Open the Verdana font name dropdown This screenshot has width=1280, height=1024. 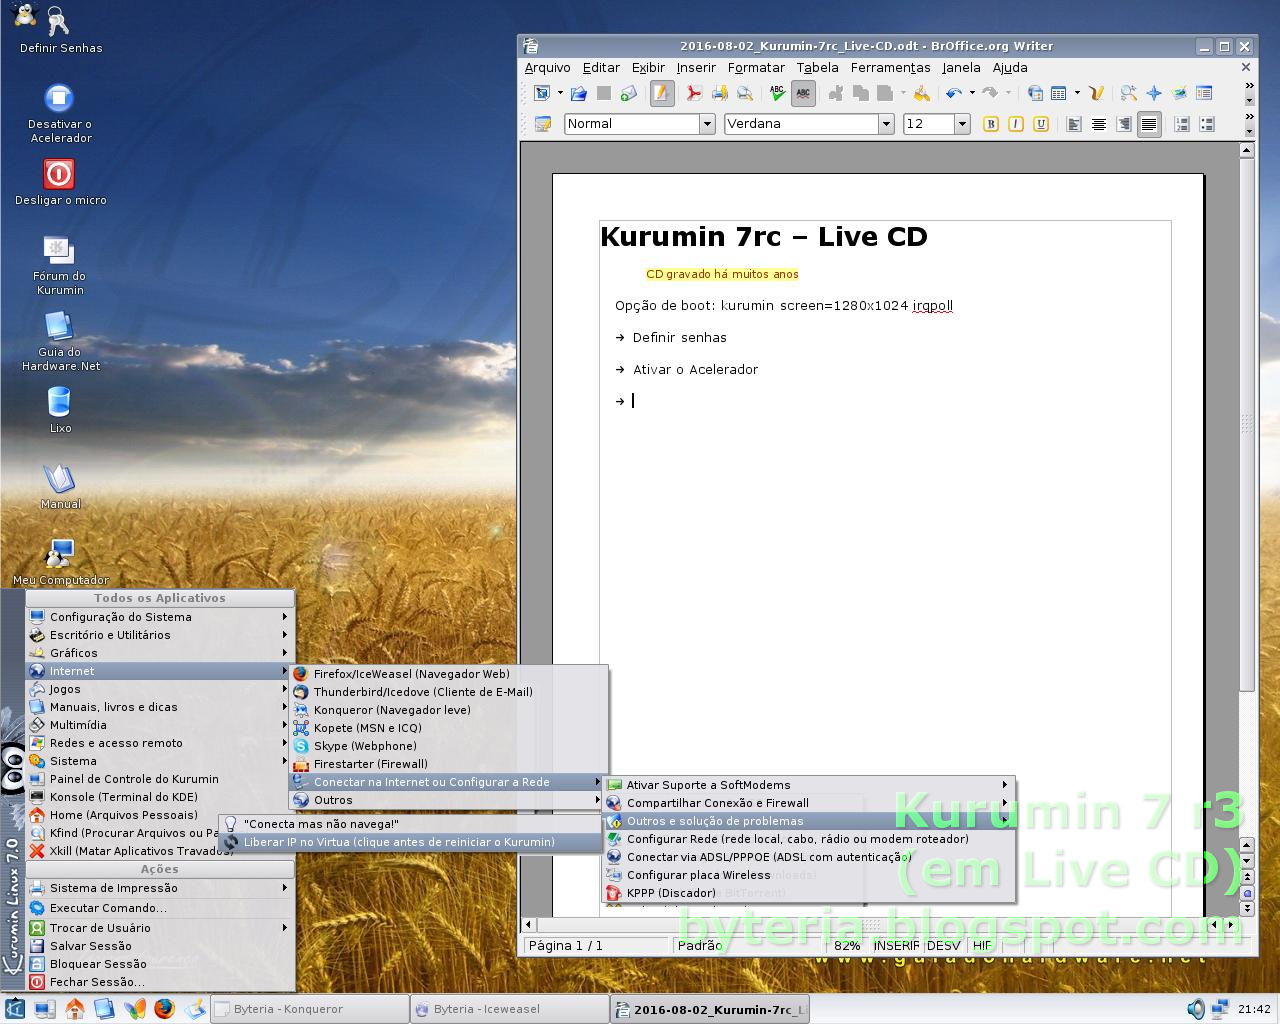[x=886, y=124]
